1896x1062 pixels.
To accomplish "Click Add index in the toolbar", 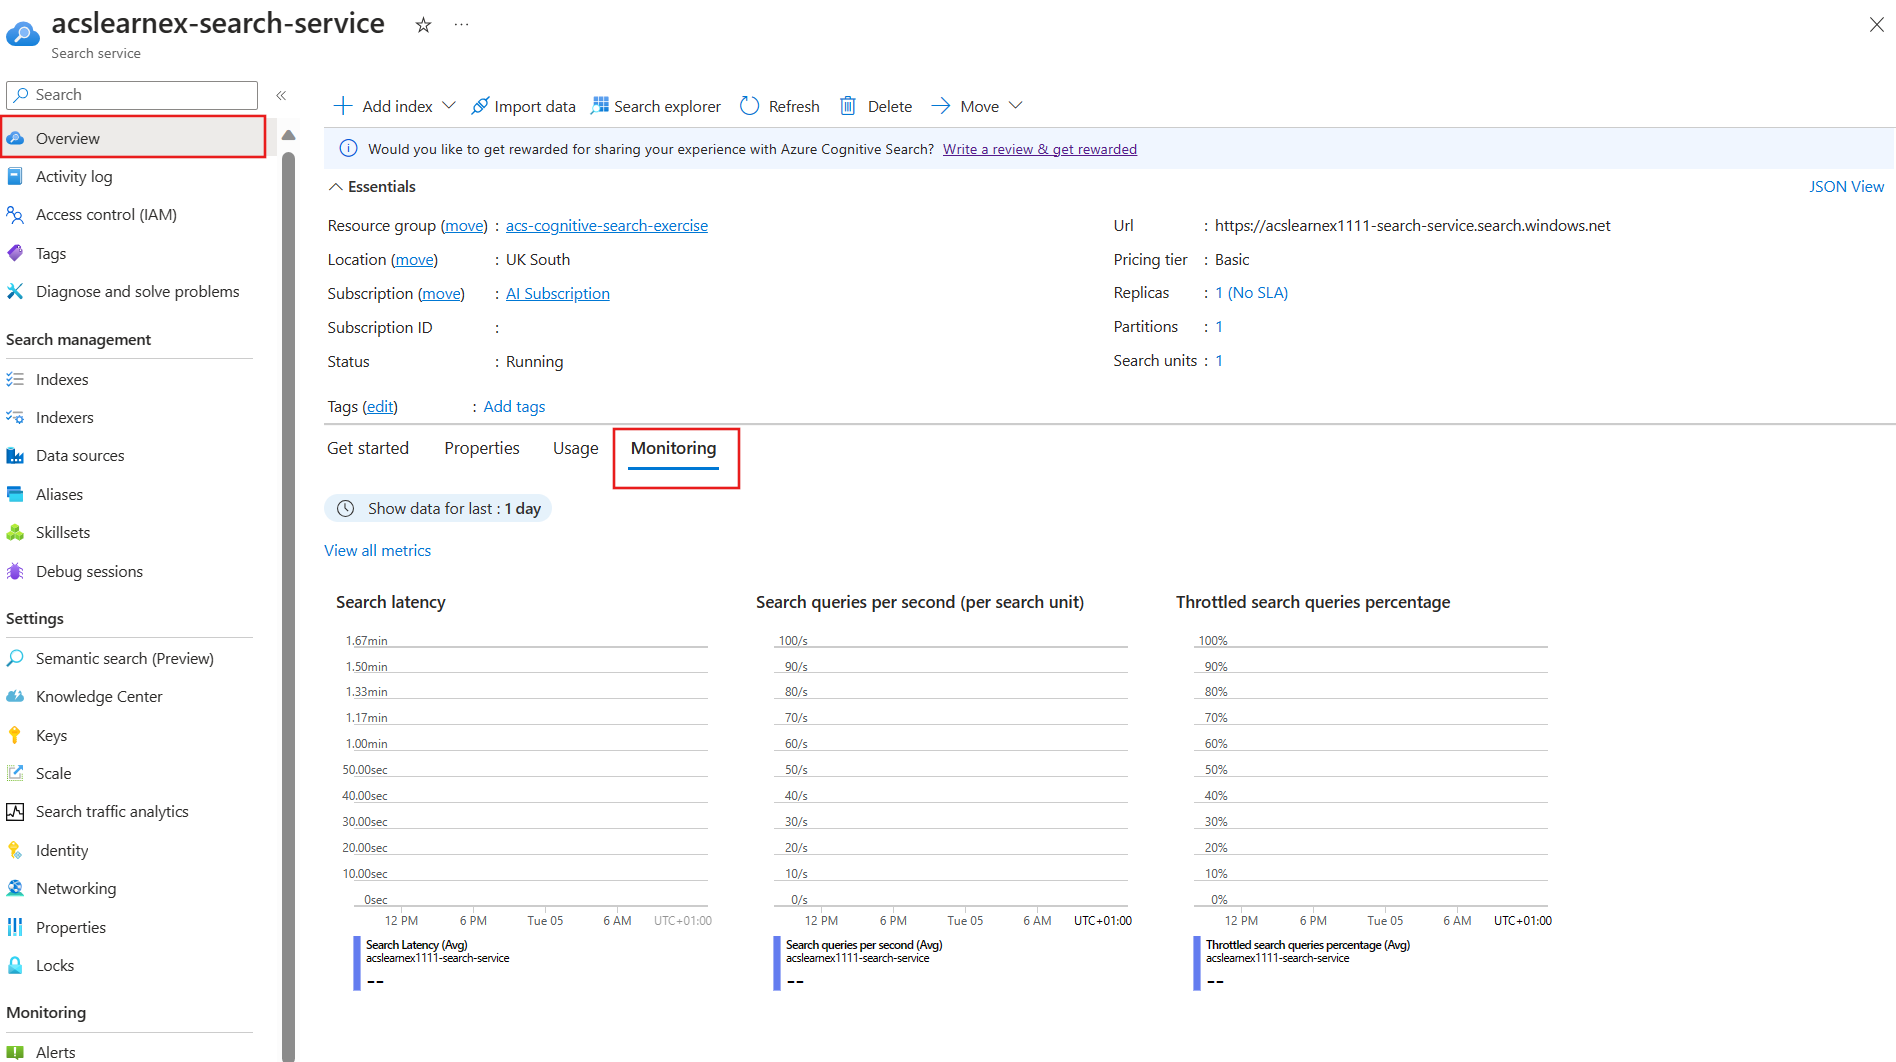I will 383,106.
